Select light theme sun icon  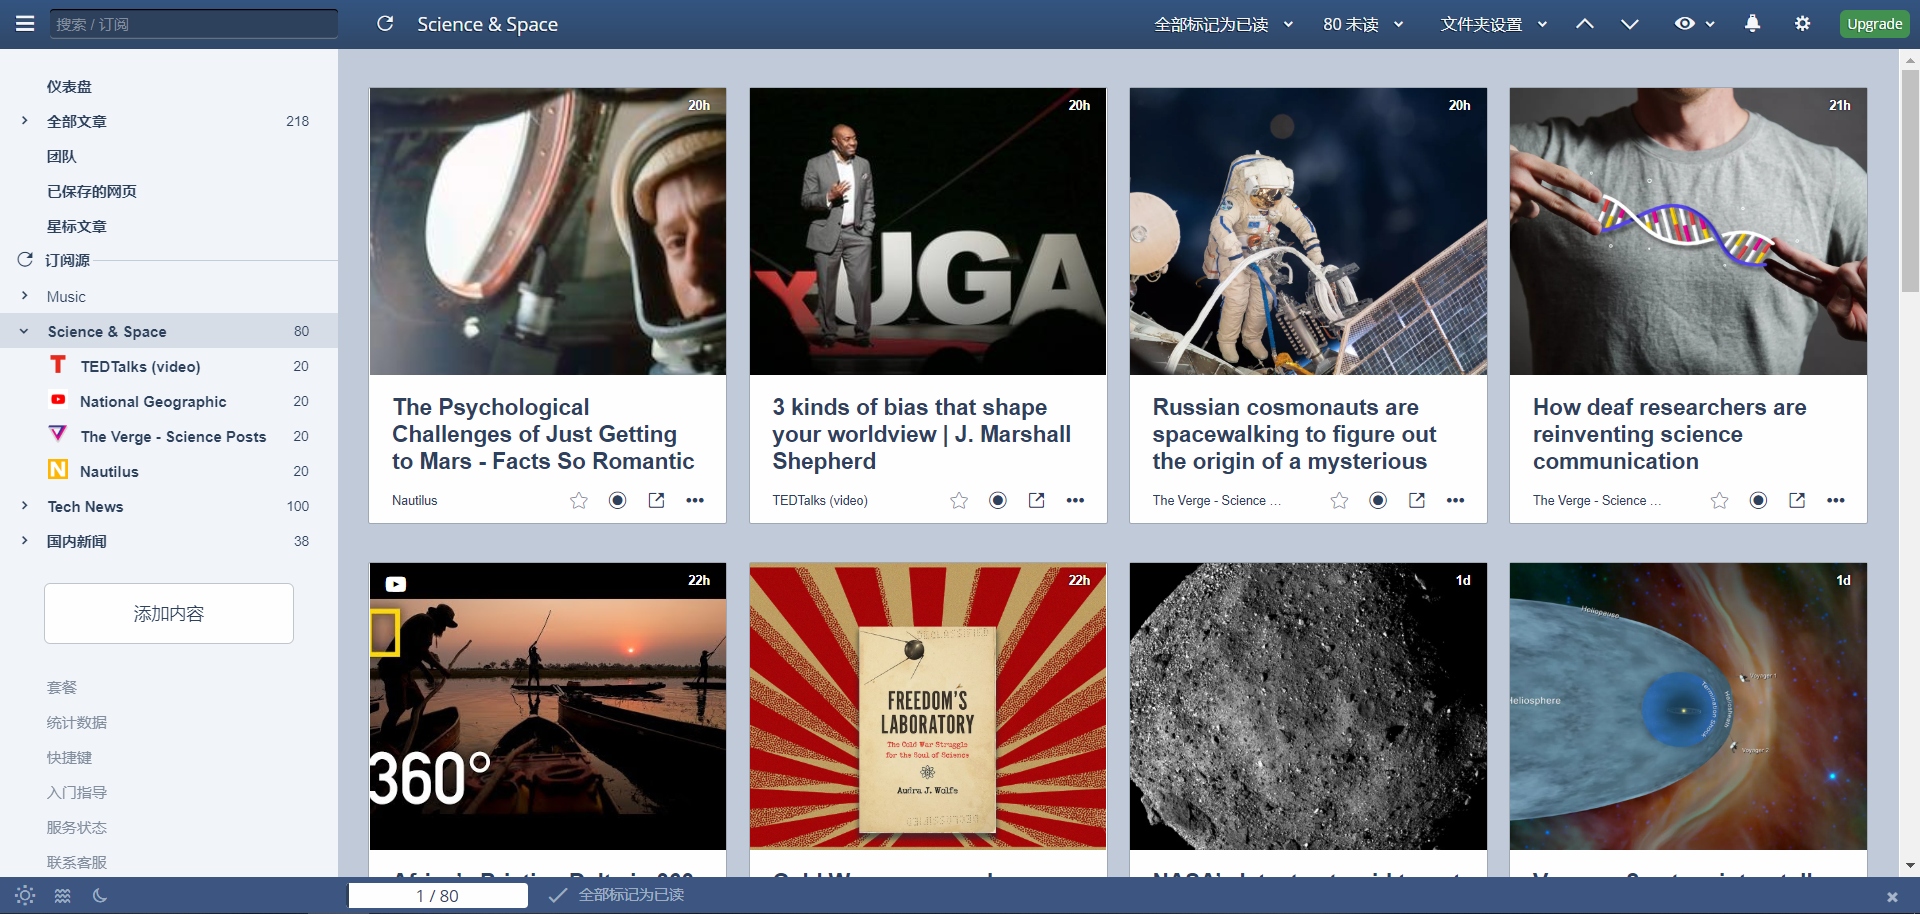(x=25, y=896)
